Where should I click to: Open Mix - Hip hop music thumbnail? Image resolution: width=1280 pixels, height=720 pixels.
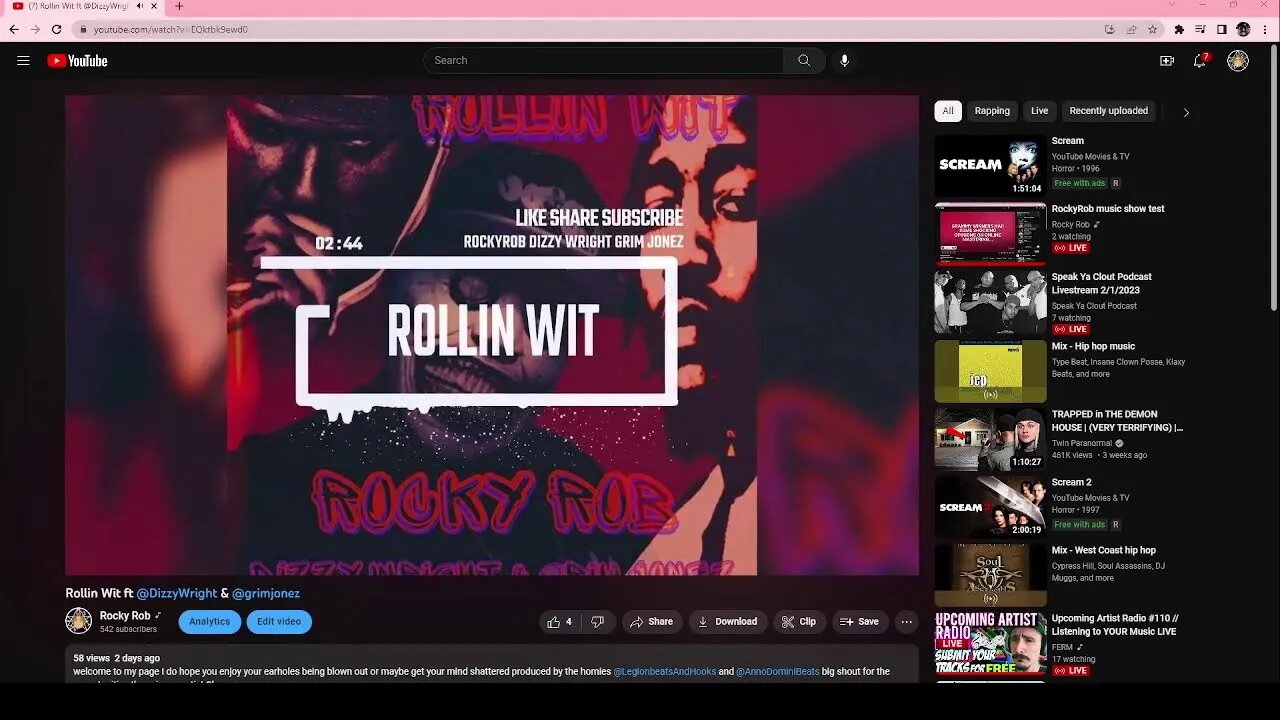[x=990, y=371]
